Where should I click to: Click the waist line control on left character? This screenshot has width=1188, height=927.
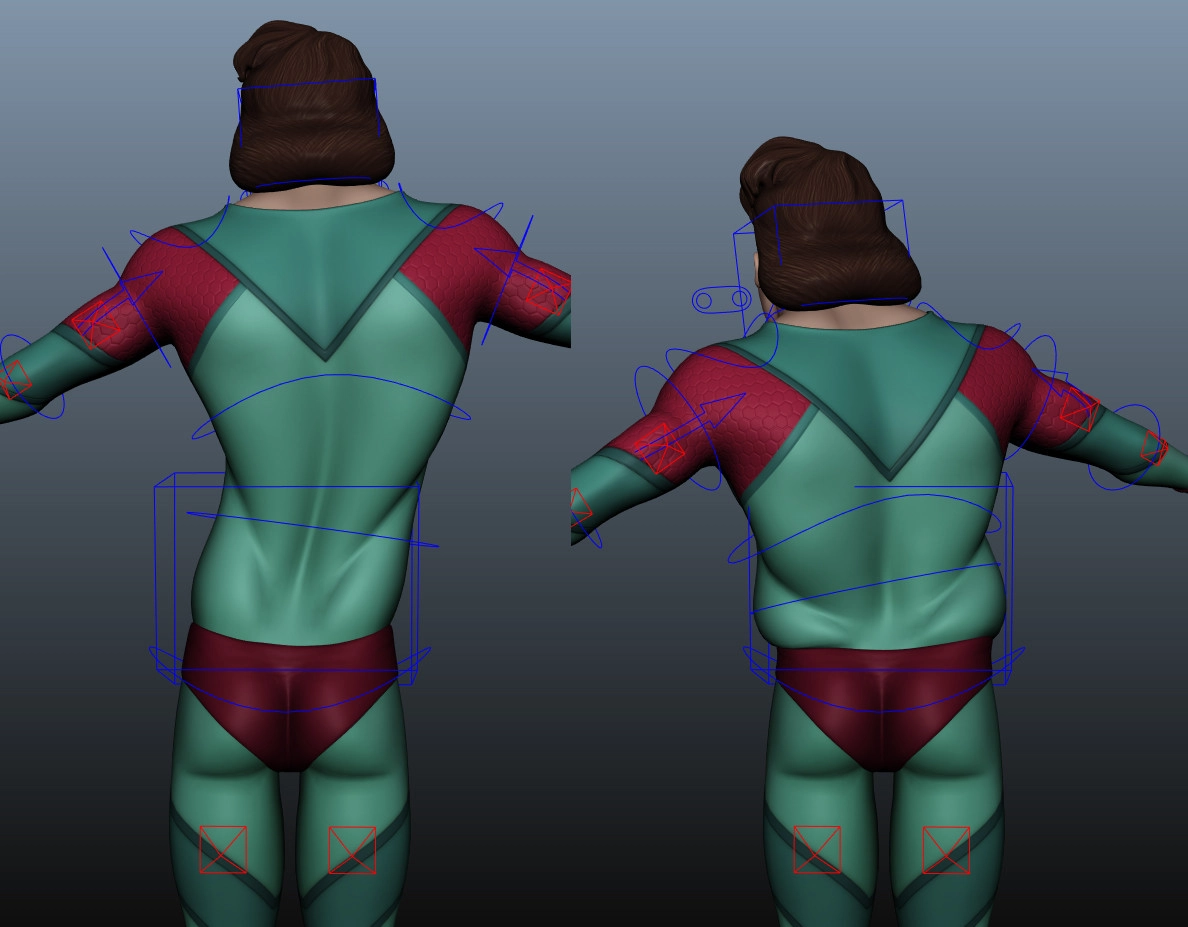312,529
